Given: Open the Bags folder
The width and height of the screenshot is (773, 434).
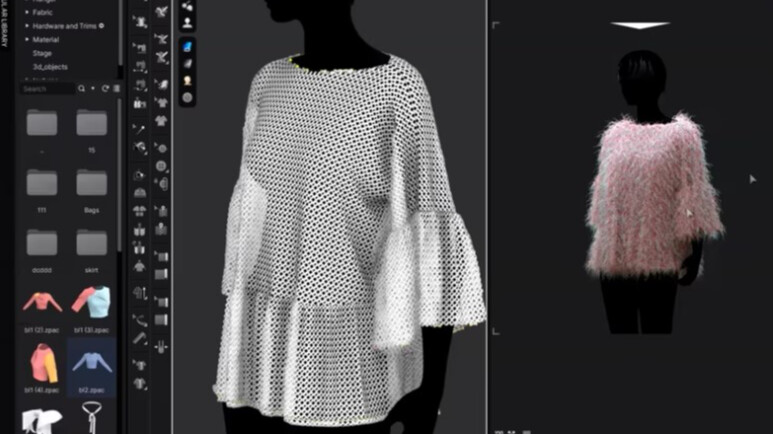Looking at the screenshot, I should [92, 183].
